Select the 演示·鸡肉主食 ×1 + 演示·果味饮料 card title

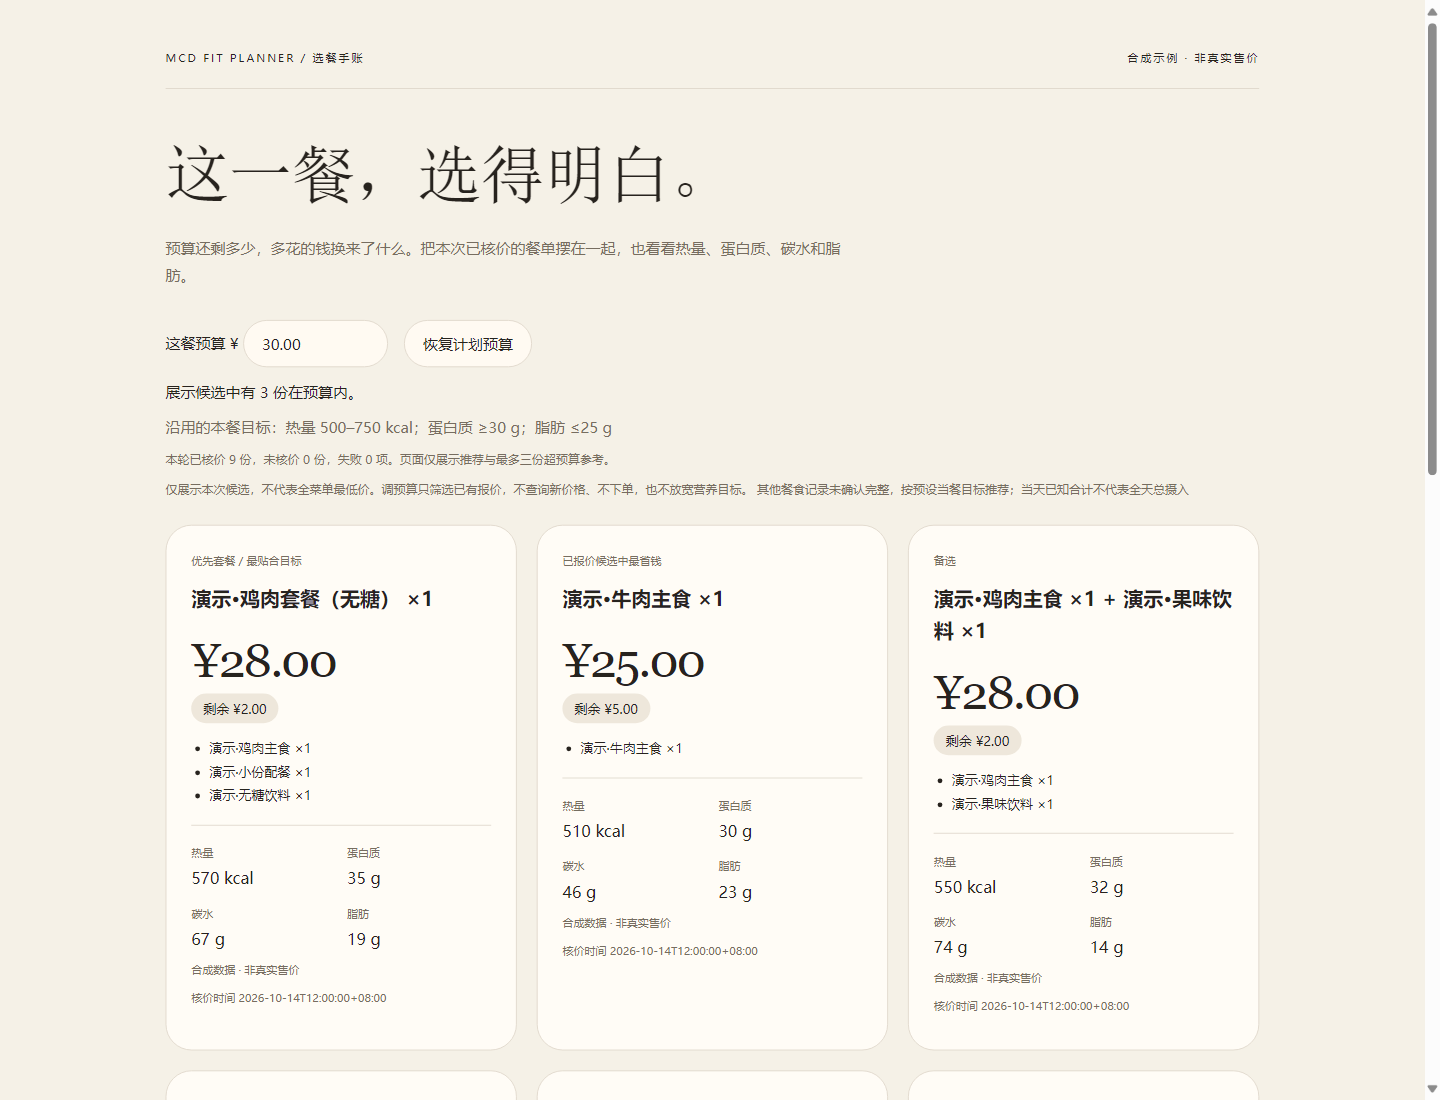[1083, 615]
